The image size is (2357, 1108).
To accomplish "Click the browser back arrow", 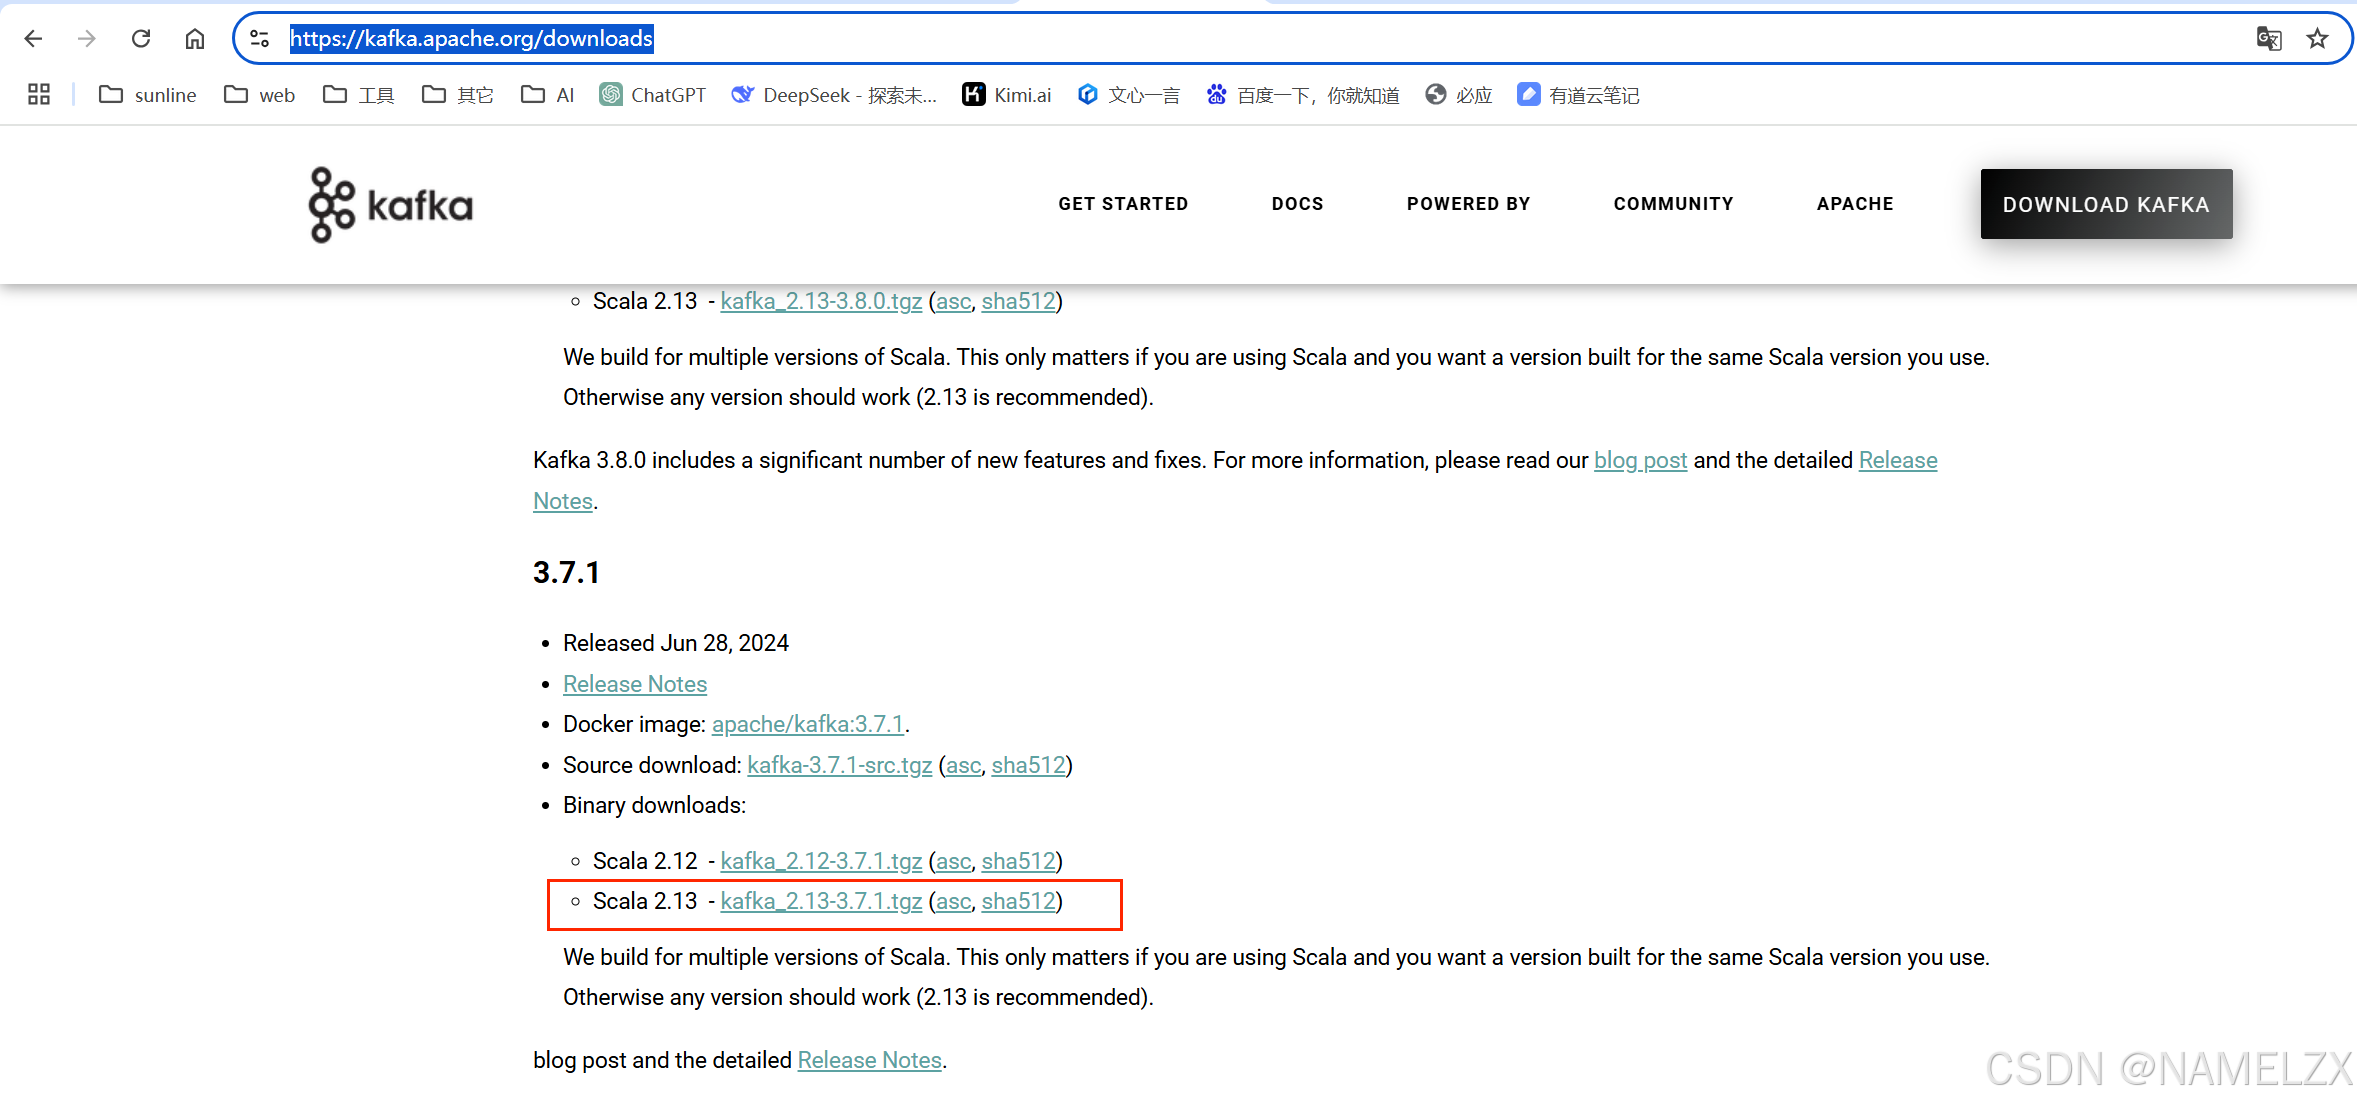I will pos(33,39).
